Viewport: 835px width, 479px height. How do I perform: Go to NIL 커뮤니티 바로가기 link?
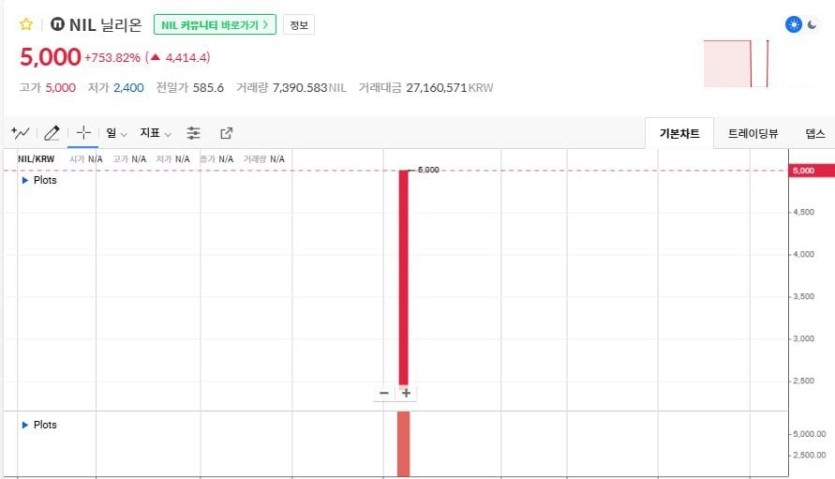coord(215,25)
